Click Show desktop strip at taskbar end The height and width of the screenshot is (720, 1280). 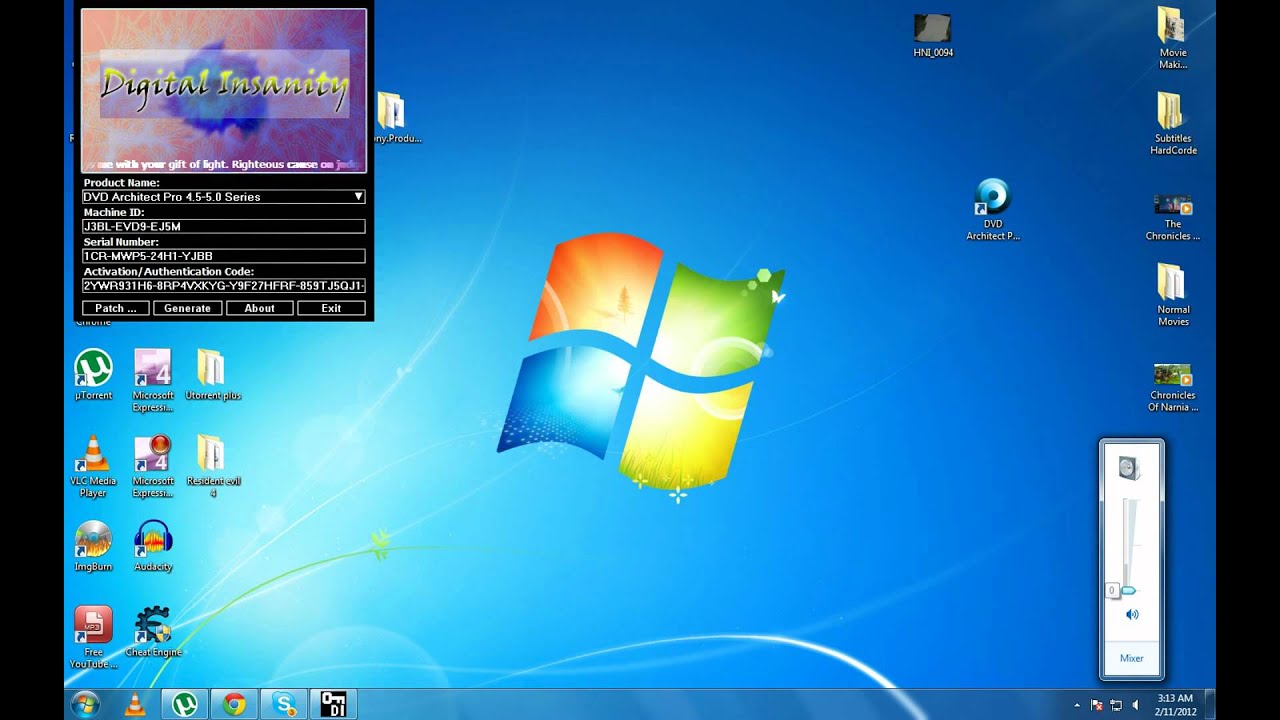1210,704
